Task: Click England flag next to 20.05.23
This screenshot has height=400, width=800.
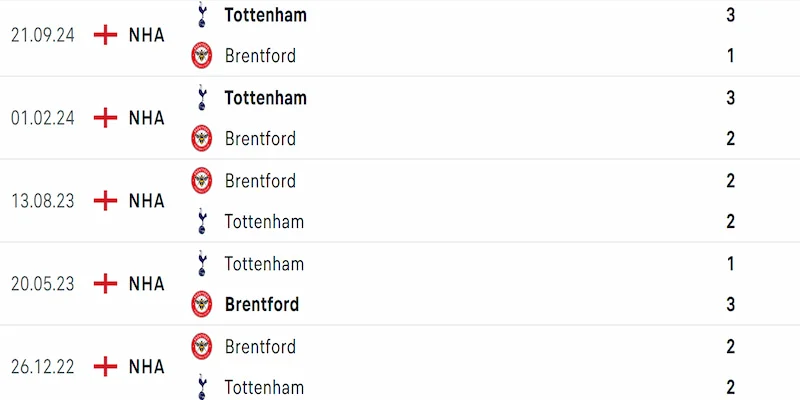Action: (105, 284)
